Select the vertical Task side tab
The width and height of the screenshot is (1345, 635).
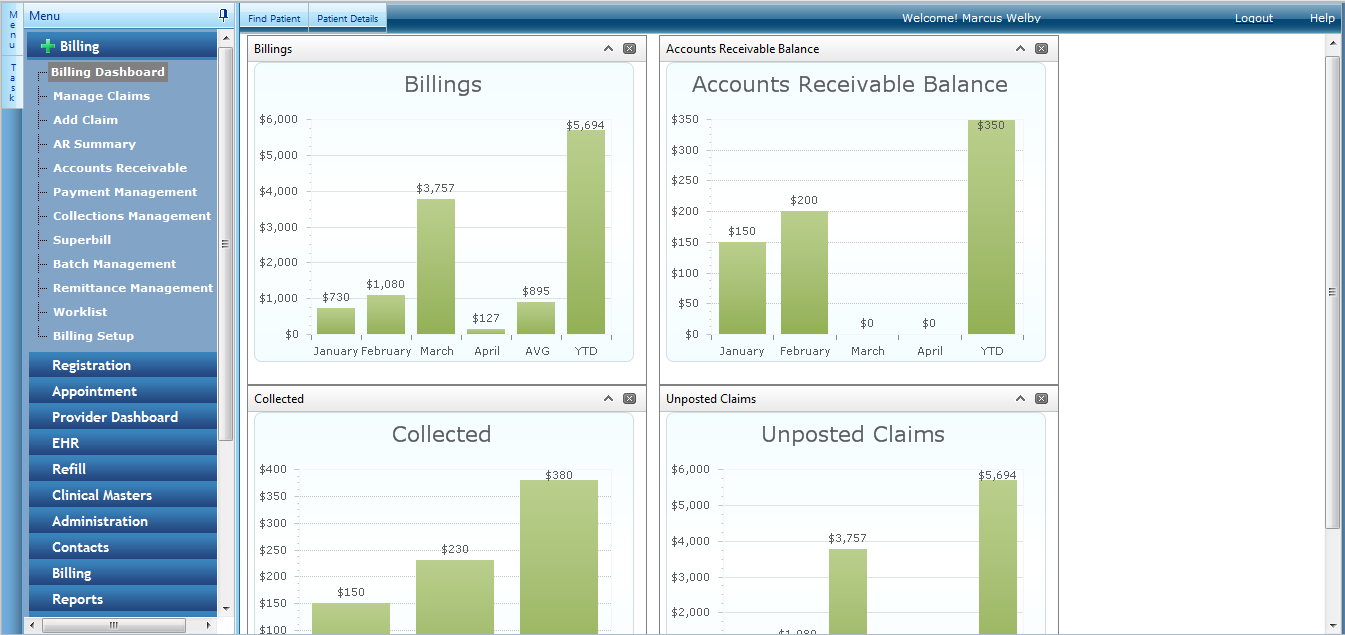pyautogui.click(x=13, y=82)
